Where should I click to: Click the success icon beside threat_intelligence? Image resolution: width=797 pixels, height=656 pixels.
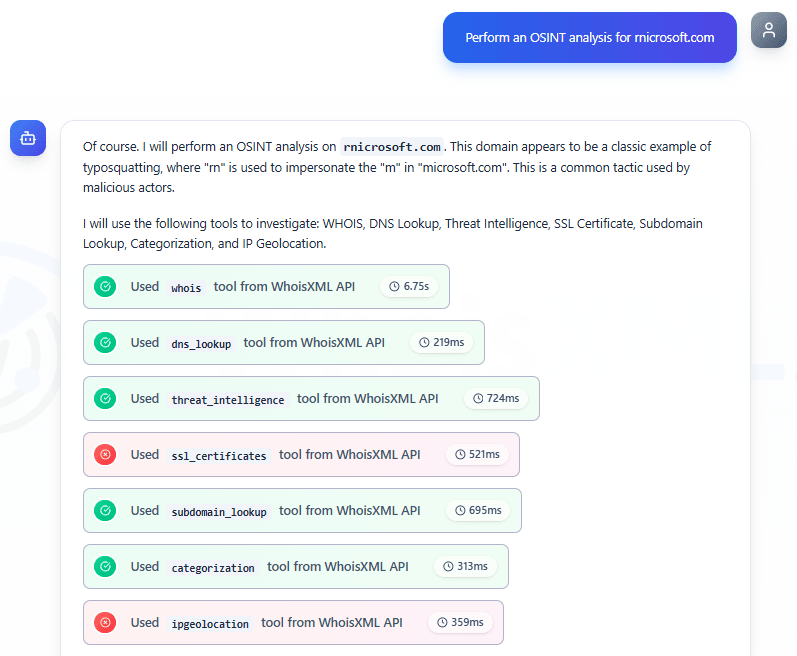click(105, 399)
